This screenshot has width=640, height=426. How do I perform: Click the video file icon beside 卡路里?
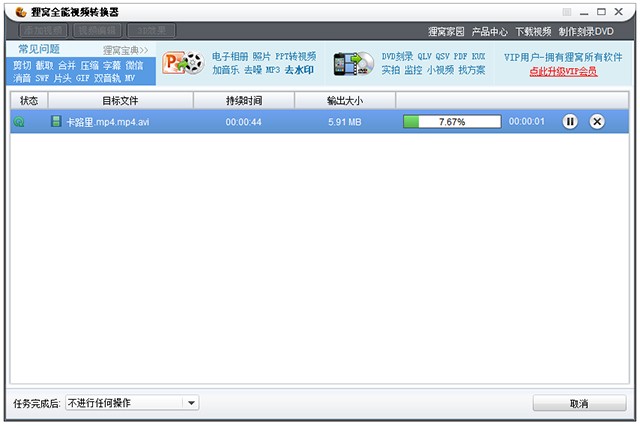56,121
